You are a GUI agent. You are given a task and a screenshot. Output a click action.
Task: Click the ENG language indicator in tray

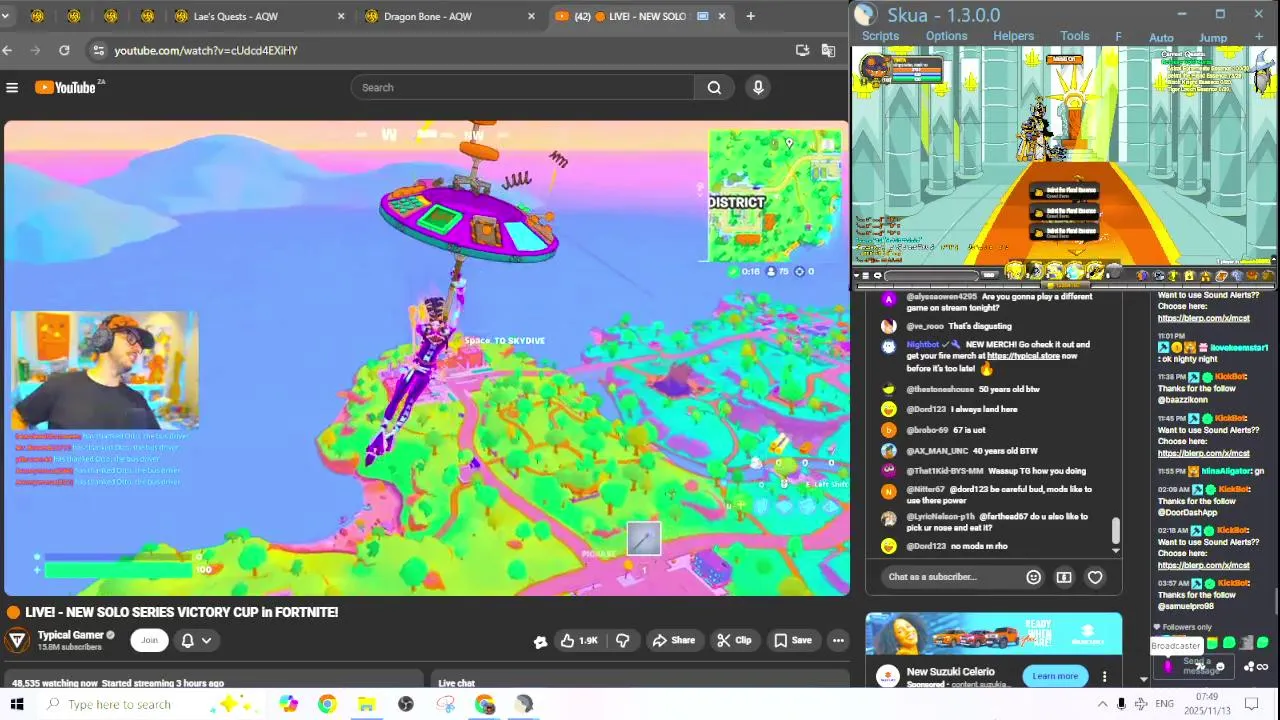pyautogui.click(x=1164, y=704)
